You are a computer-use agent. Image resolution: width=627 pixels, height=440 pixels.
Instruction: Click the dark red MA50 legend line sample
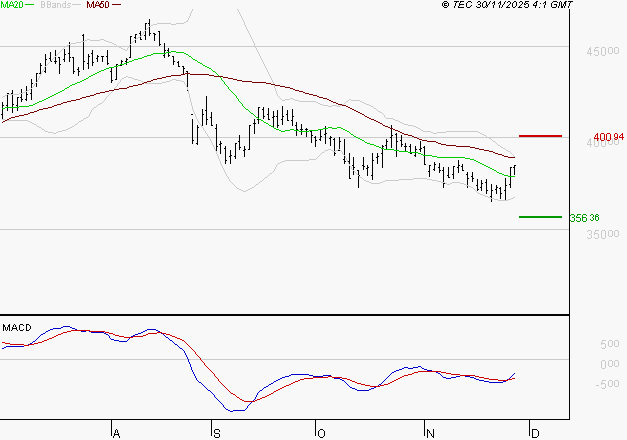[x=116, y=5]
